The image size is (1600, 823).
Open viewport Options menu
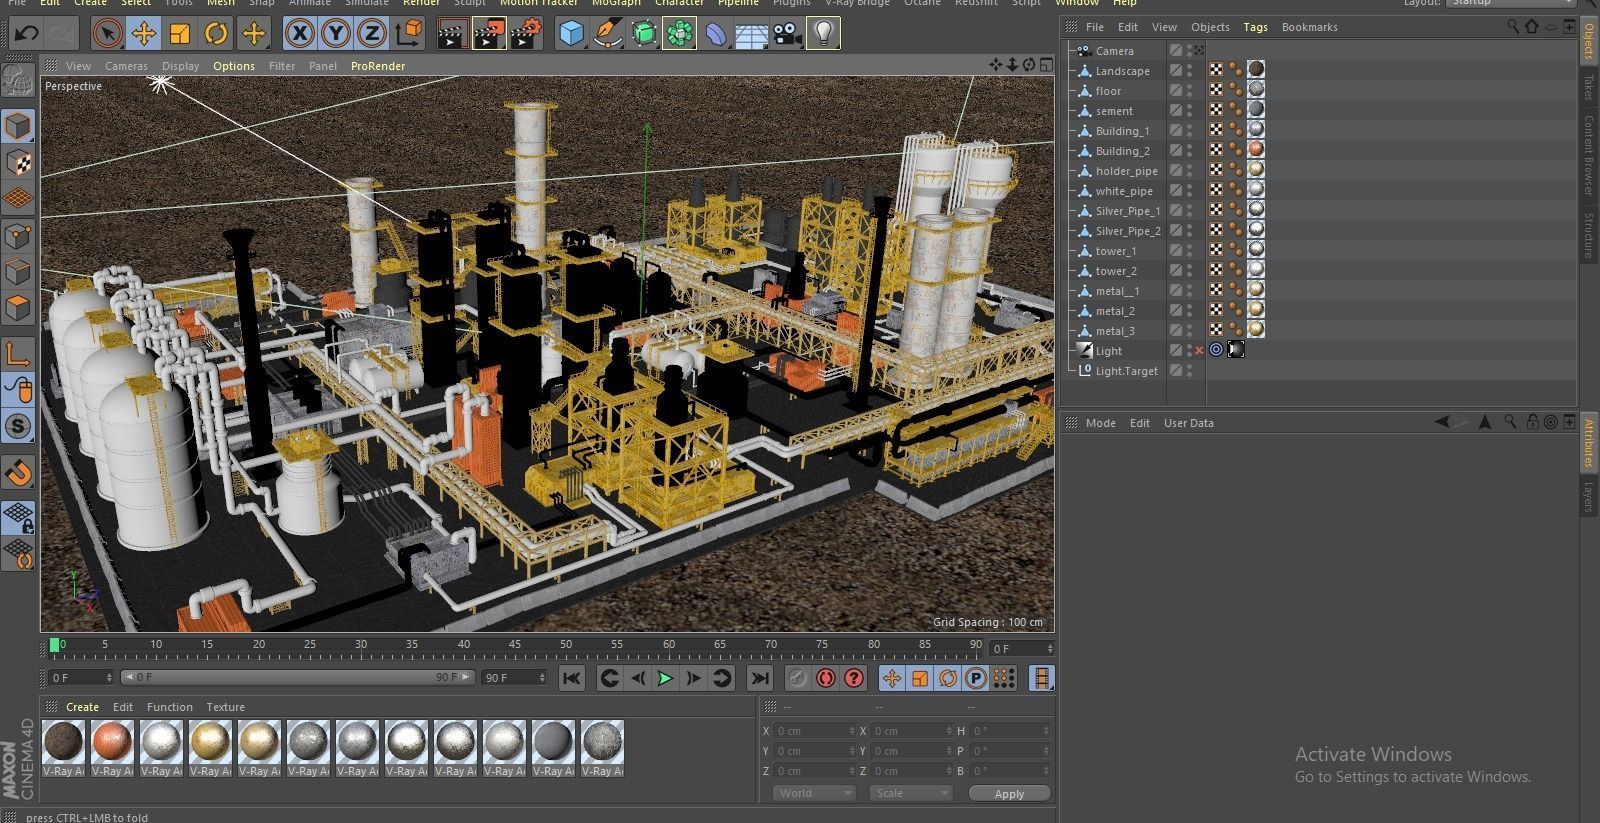(233, 66)
